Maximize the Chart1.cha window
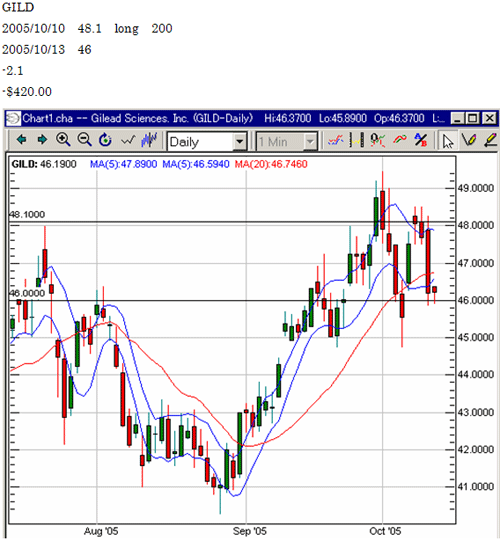 (472, 118)
